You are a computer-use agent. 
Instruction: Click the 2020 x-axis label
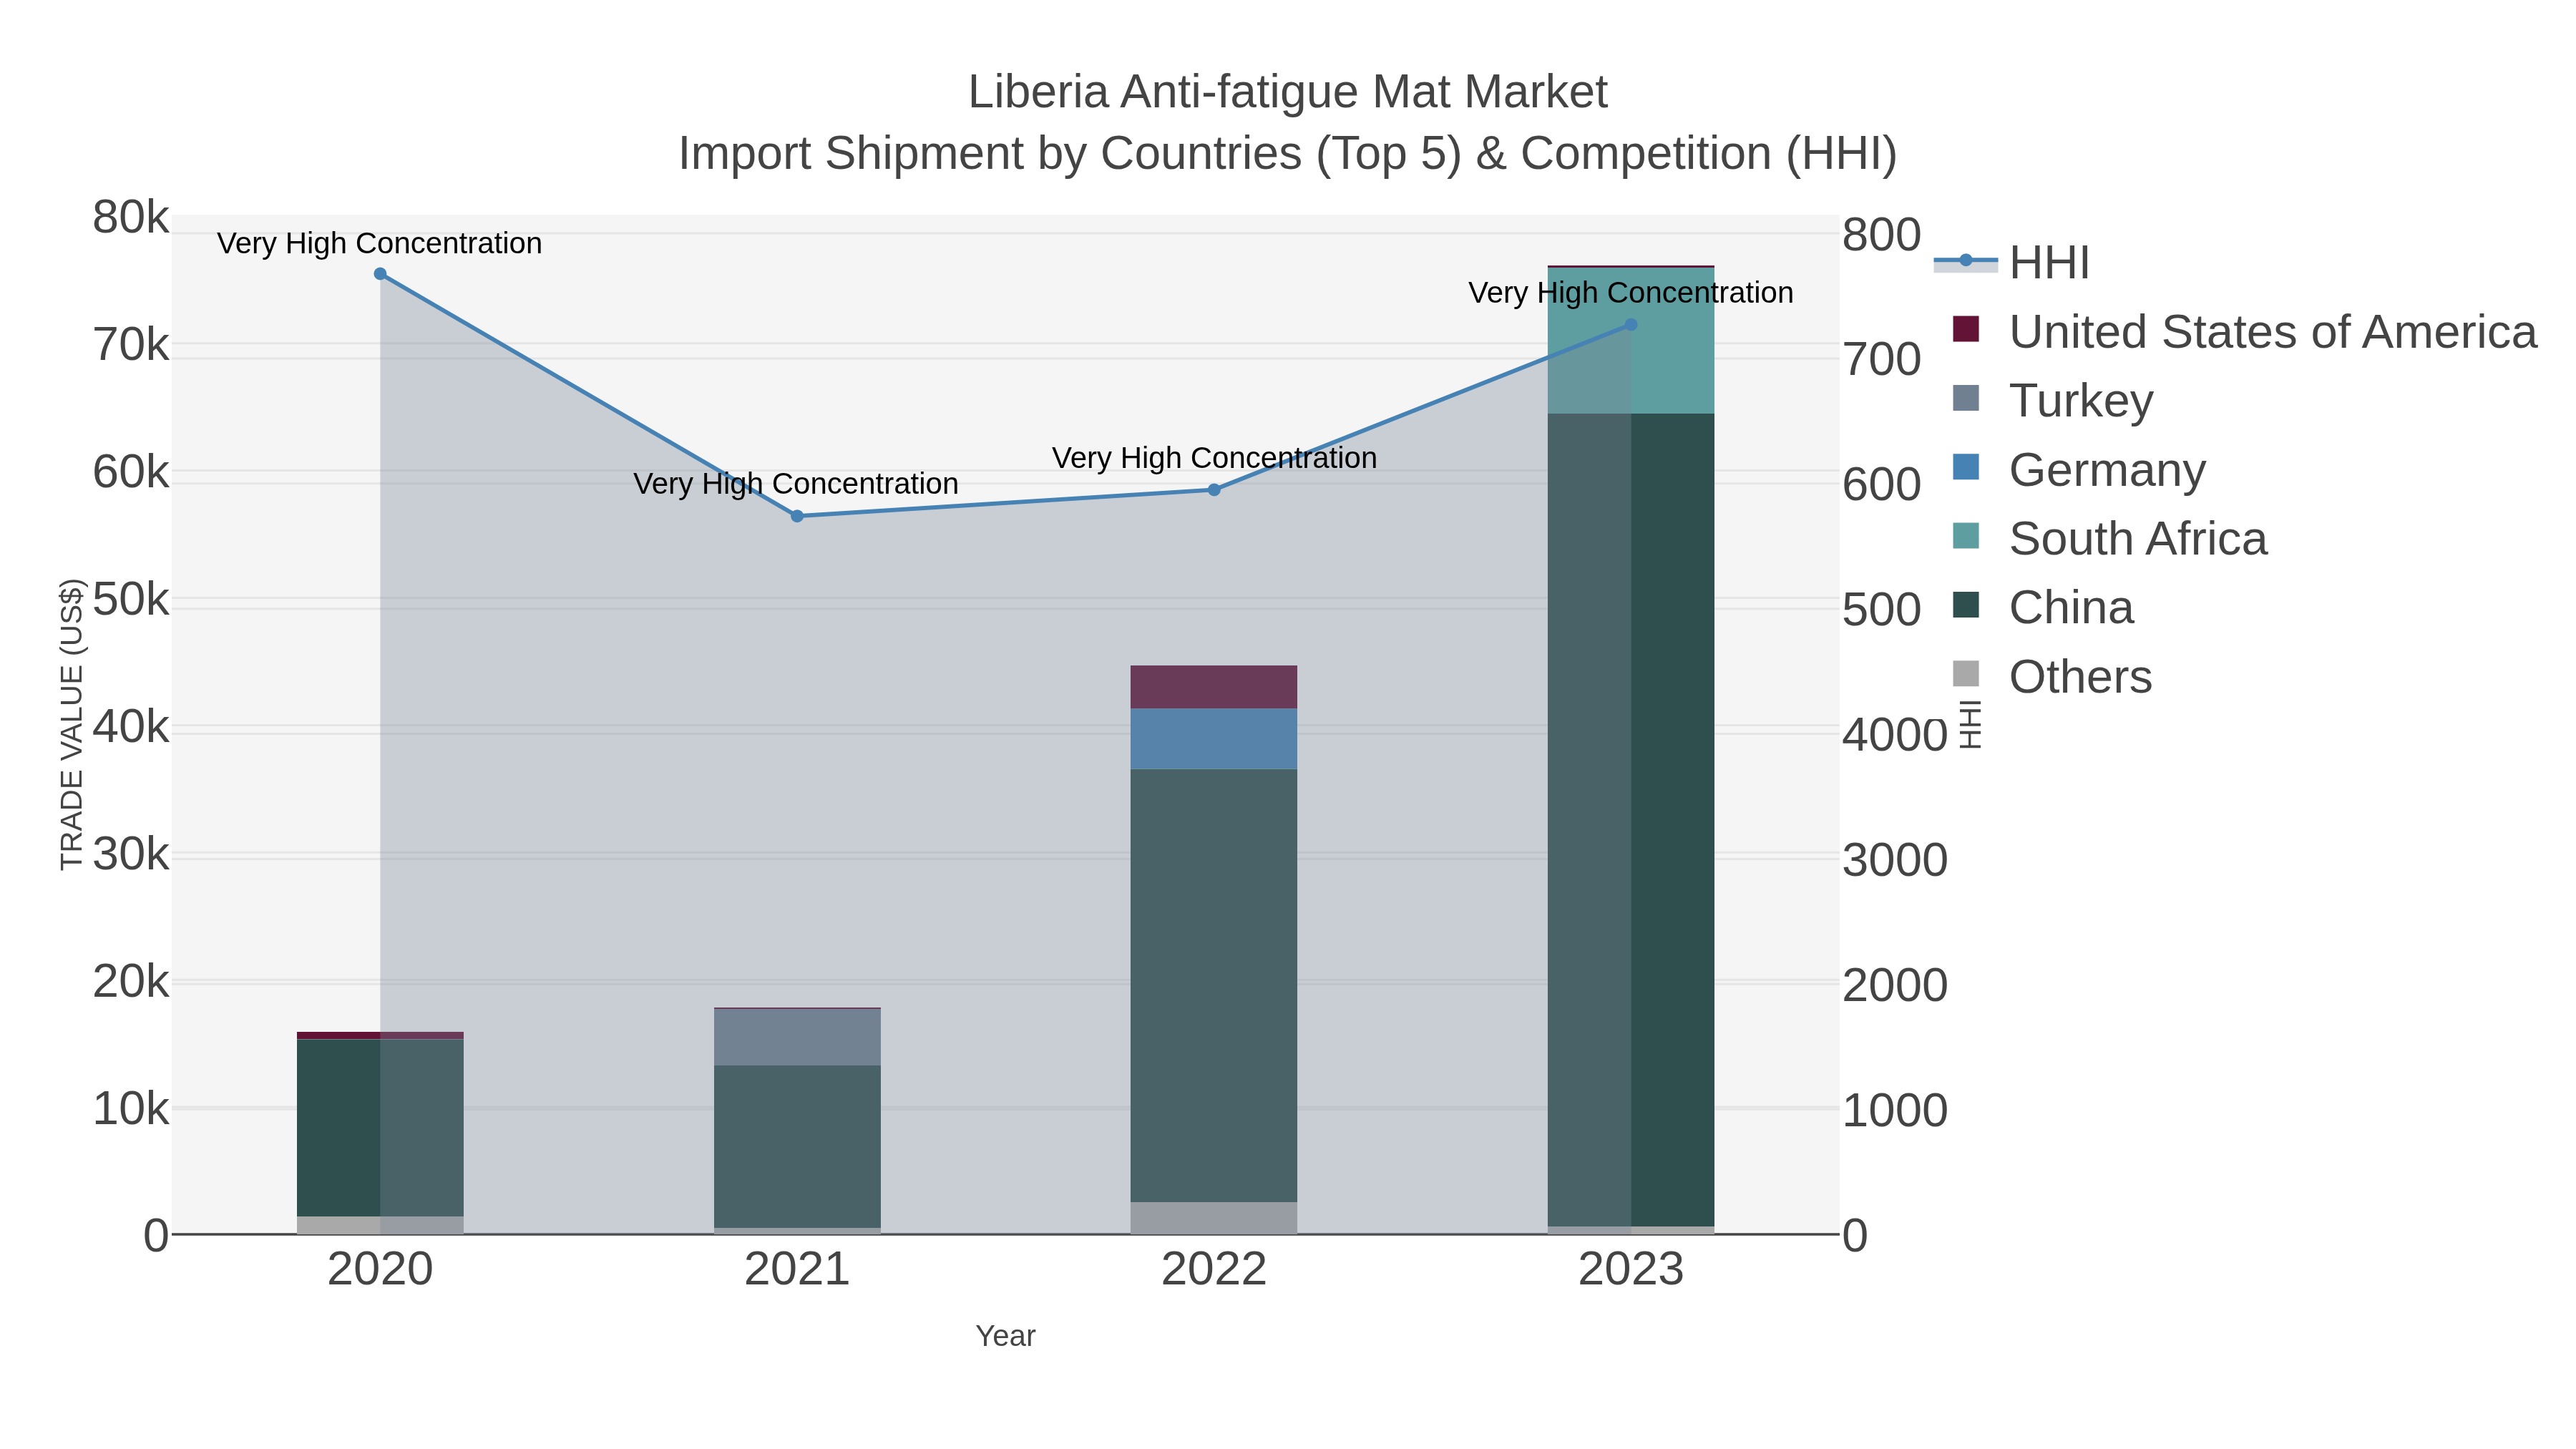380,1270
